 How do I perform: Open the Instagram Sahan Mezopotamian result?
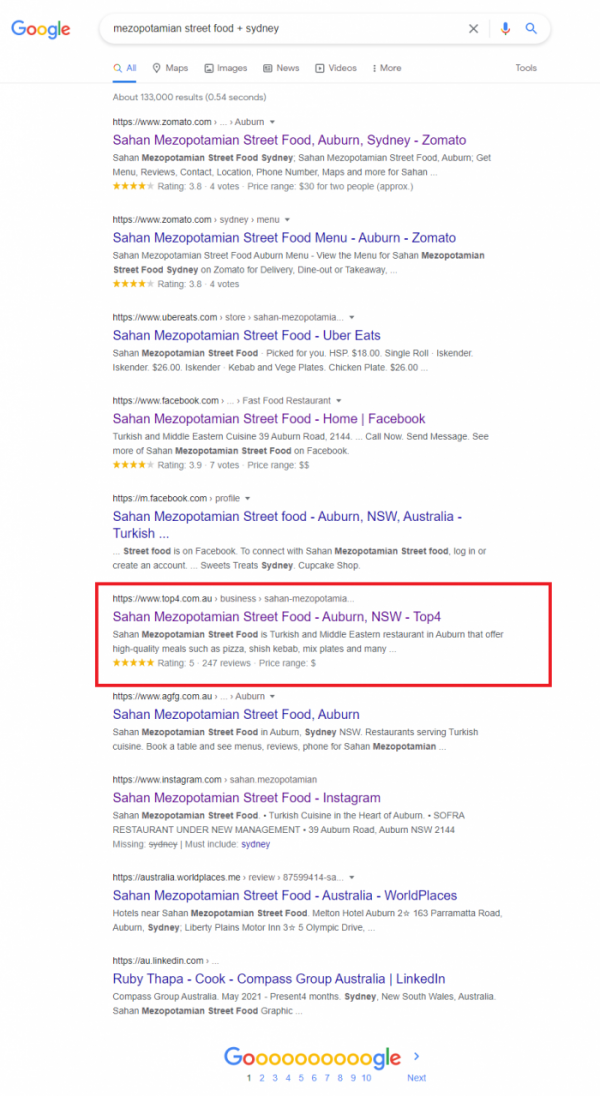point(246,797)
